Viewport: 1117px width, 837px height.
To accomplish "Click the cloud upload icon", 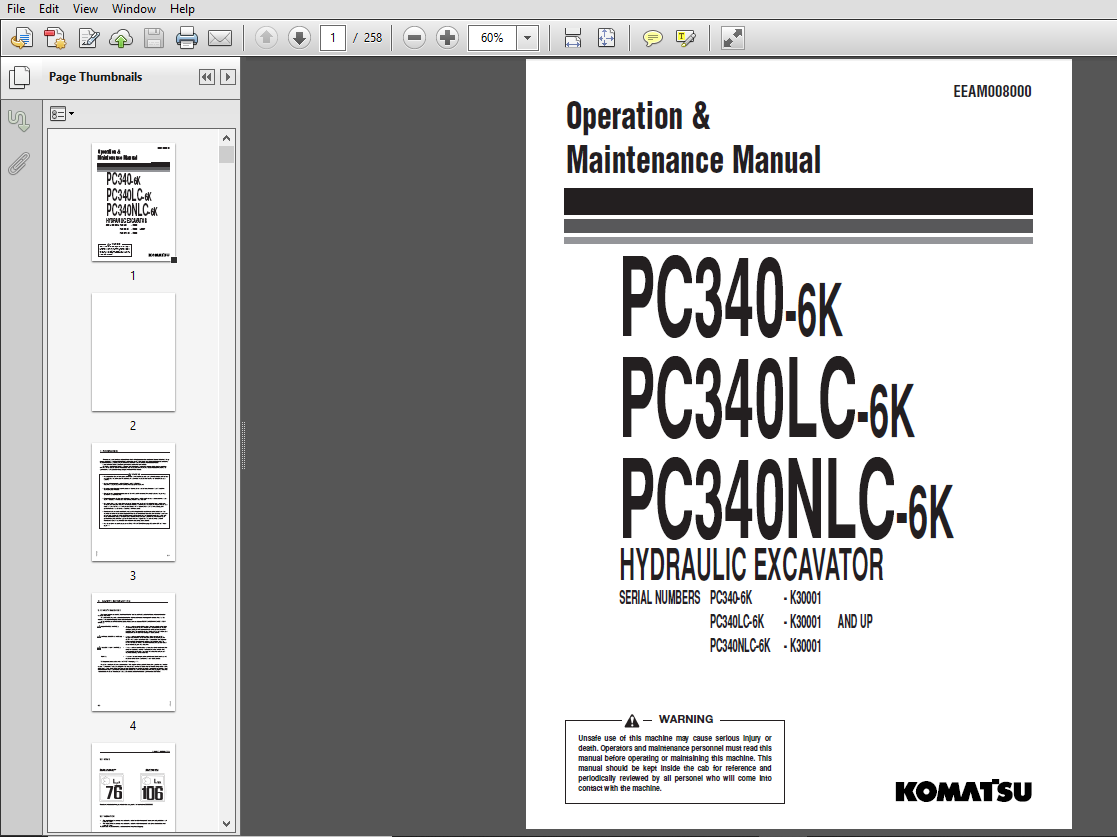I will (121, 38).
